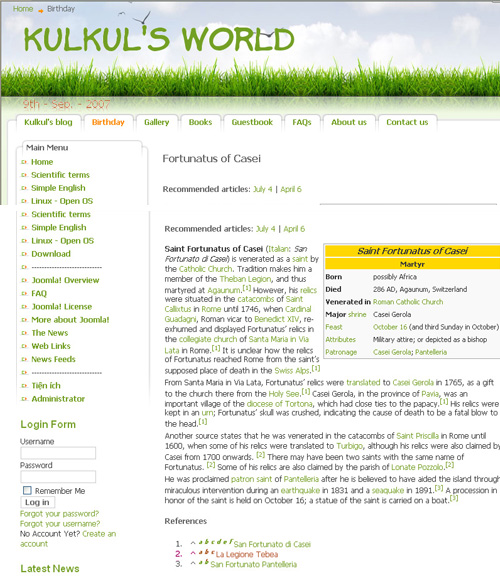This screenshot has height=576, width=500.
Task: Open the Feast infobox link
Action: pyautogui.click(x=334, y=327)
